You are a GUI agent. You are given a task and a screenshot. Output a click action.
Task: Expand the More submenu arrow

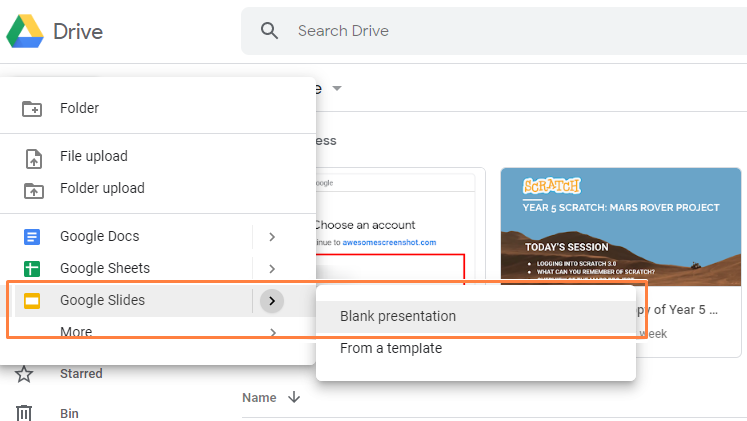point(273,332)
